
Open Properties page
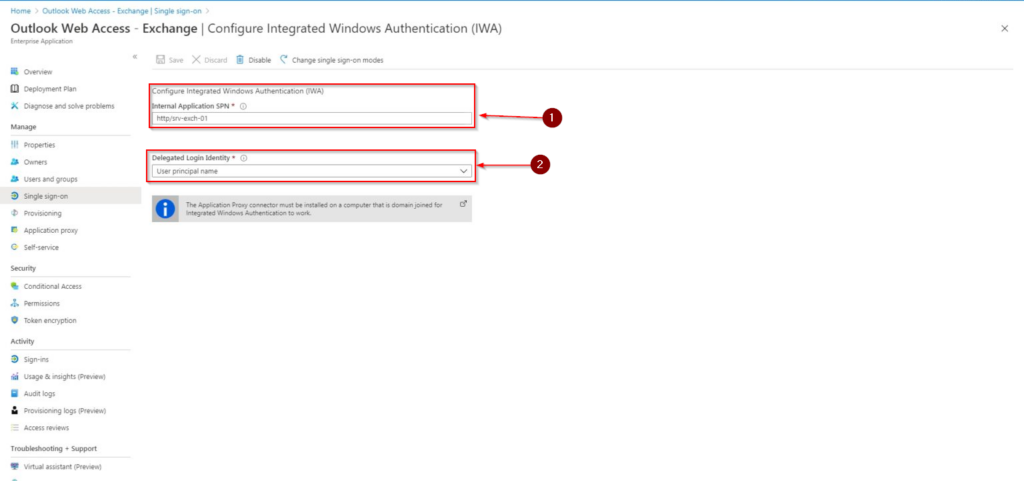tap(39, 145)
